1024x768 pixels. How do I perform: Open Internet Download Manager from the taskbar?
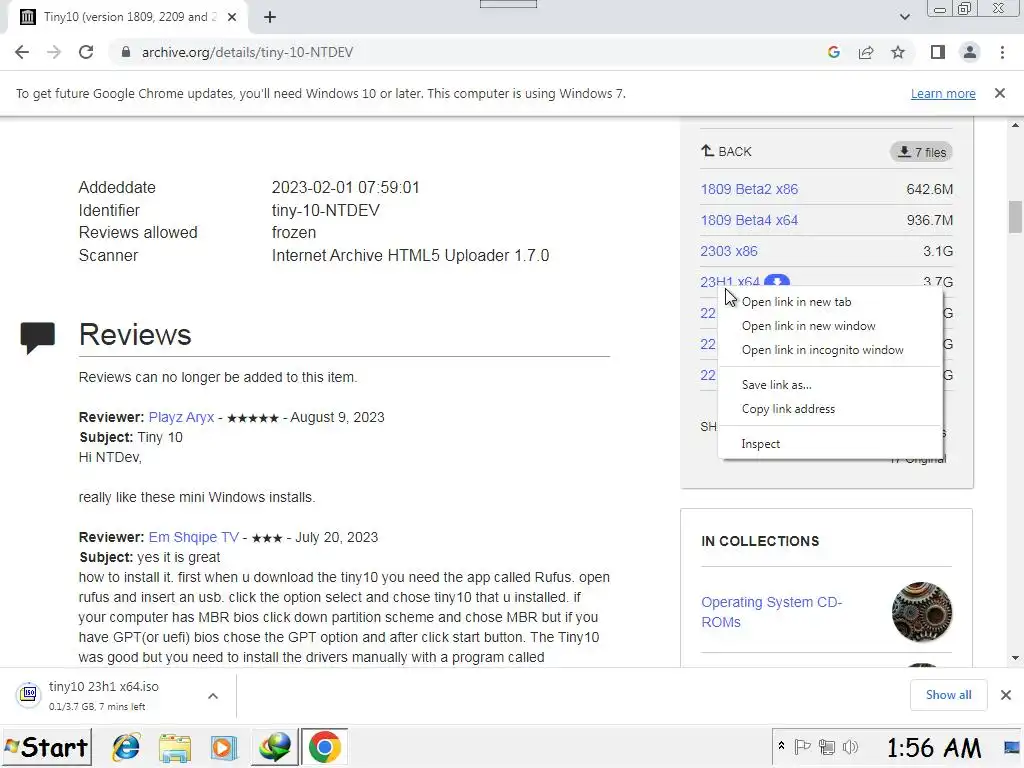pos(275,747)
